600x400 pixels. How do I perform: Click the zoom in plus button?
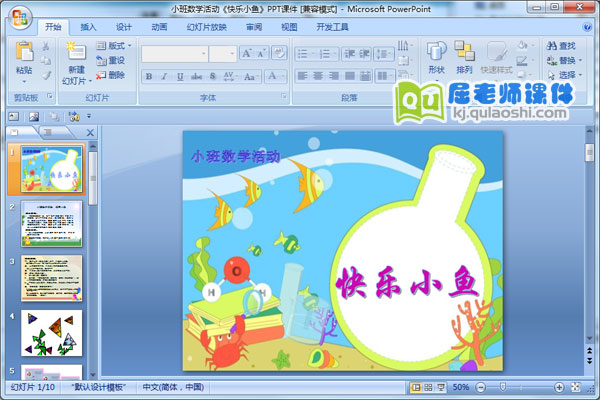pyautogui.click(x=559, y=387)
